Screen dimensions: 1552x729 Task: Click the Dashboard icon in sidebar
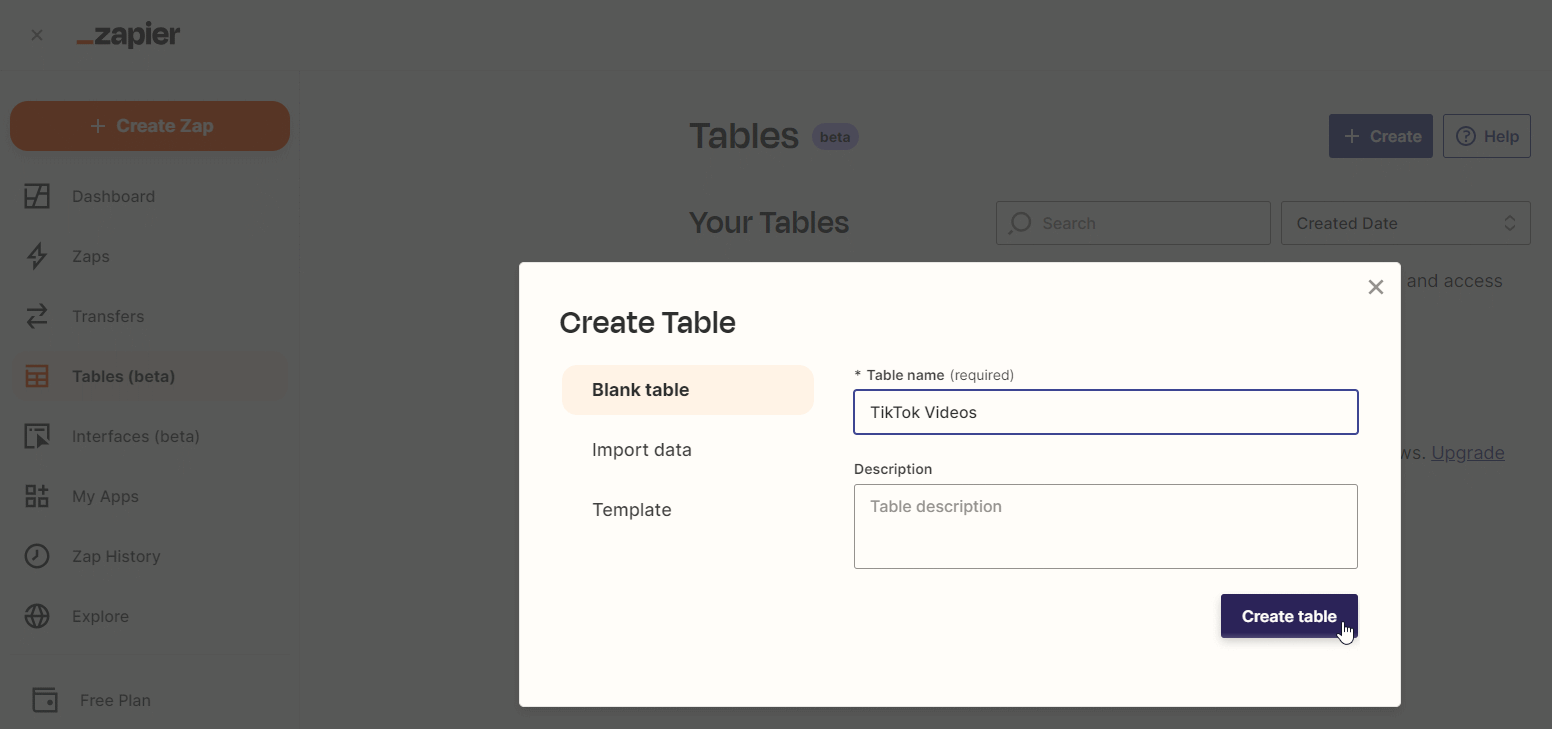click(37, 196)
